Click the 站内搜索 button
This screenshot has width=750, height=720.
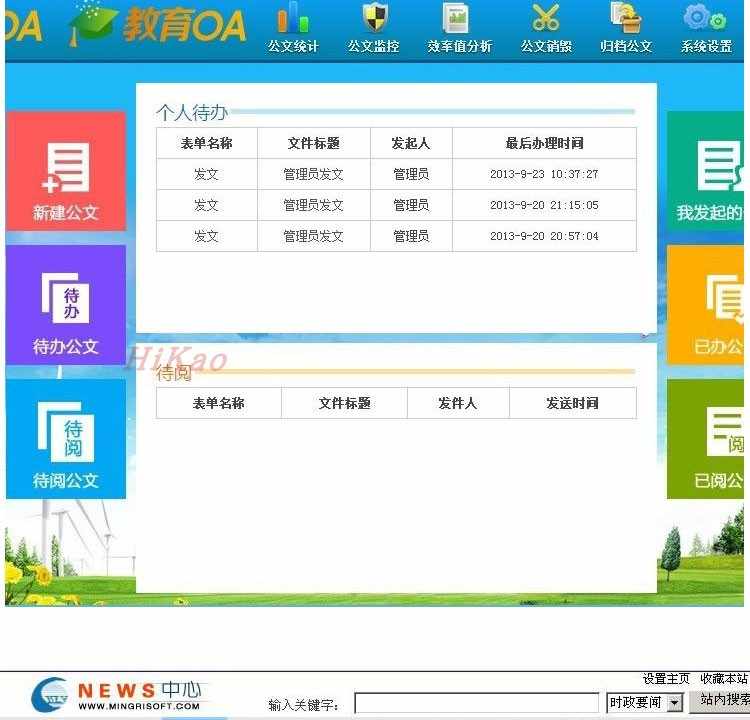719,700
